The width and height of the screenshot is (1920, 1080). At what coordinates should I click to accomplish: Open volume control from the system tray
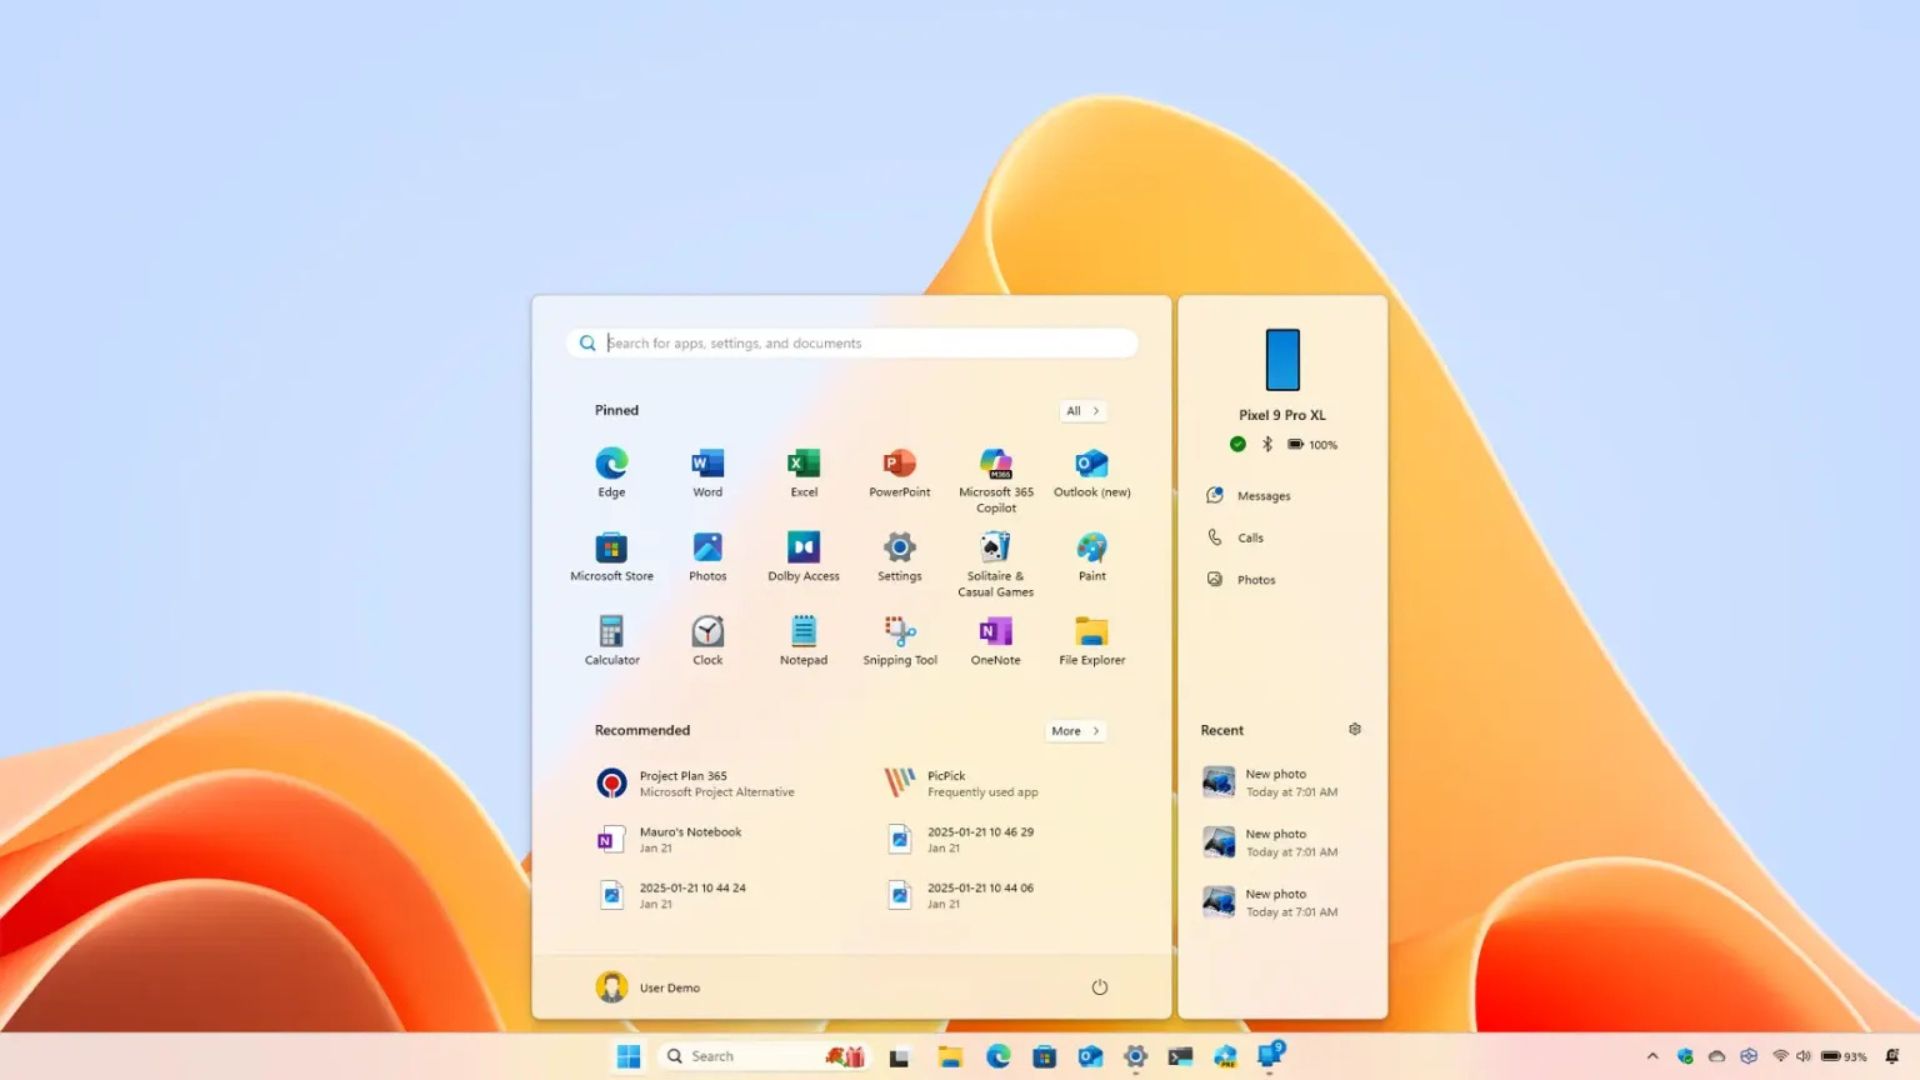pos(1803,1056)
